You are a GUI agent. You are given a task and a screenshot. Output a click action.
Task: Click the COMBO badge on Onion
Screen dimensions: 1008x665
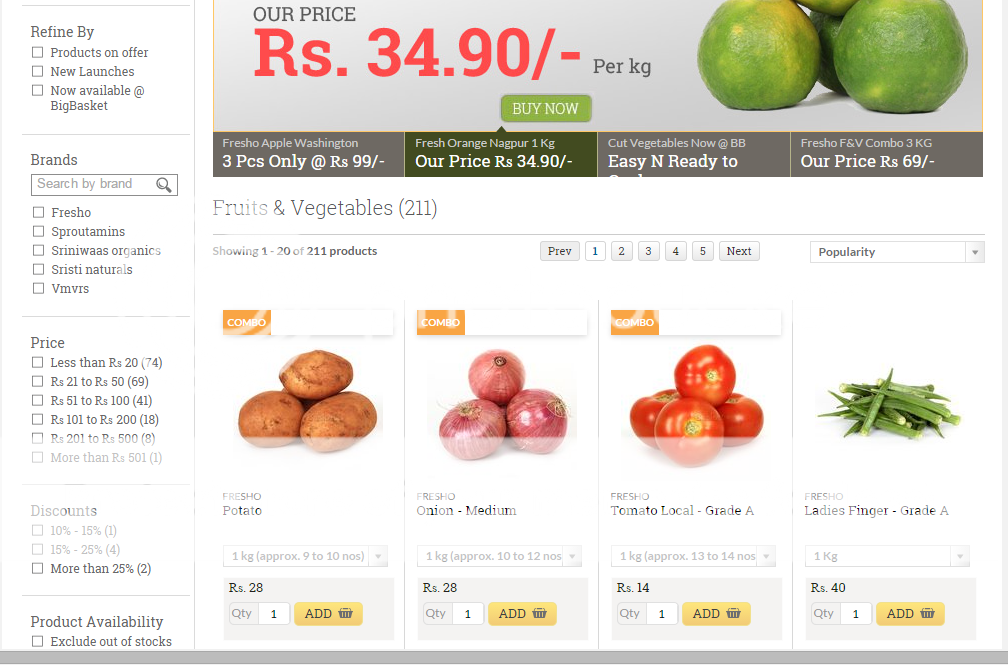click(441, 322)
